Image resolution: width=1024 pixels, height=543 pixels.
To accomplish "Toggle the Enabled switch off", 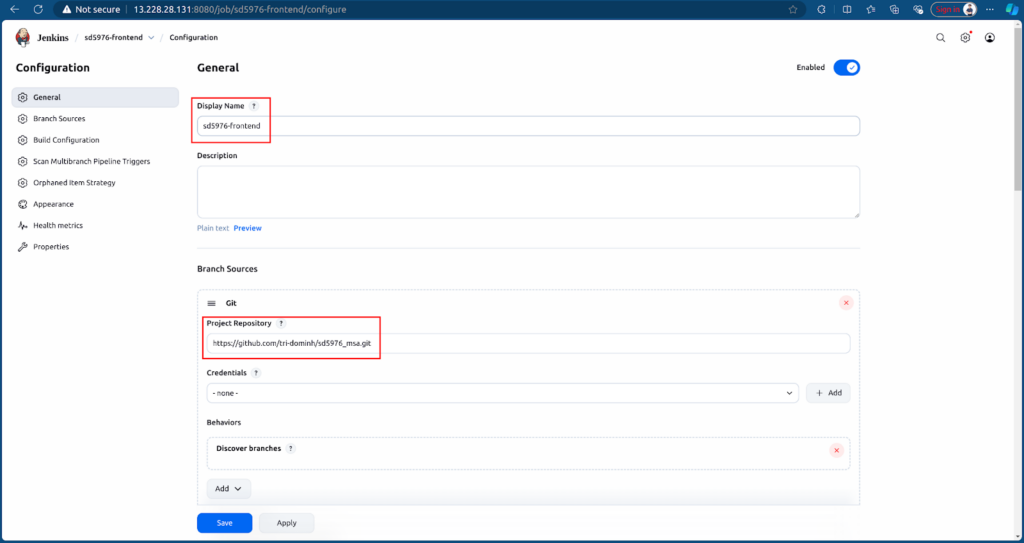I will coord(846,68).
